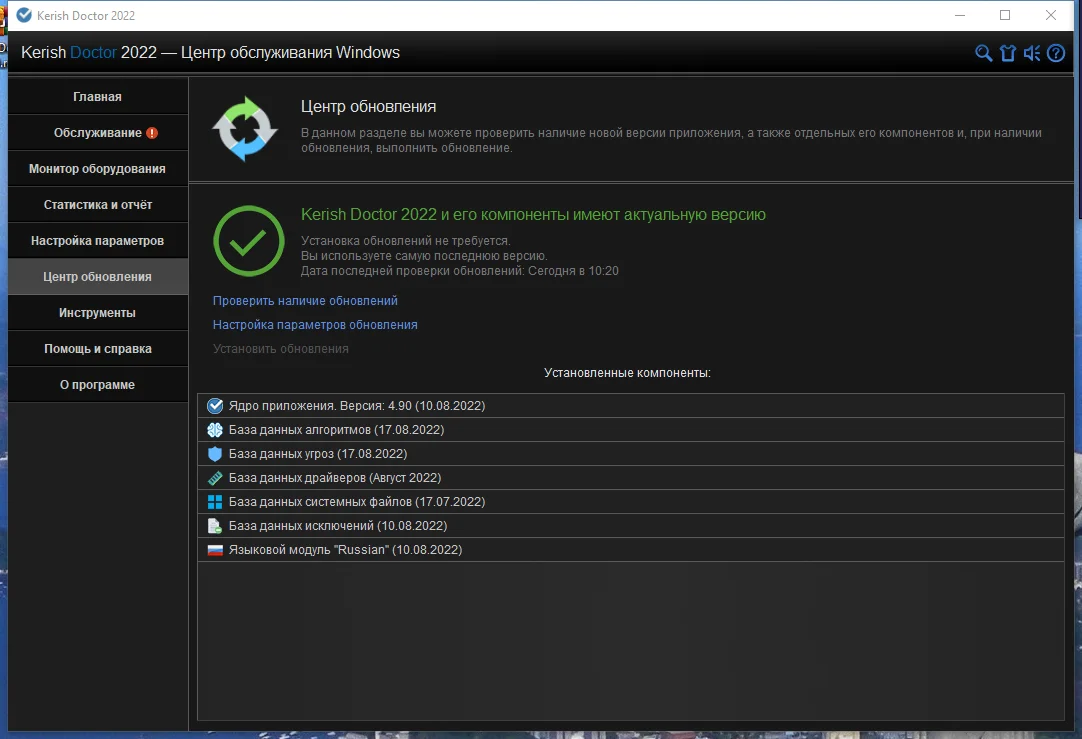Mute sounds with the speaker icon
1082x739 pixels.
1032,53
